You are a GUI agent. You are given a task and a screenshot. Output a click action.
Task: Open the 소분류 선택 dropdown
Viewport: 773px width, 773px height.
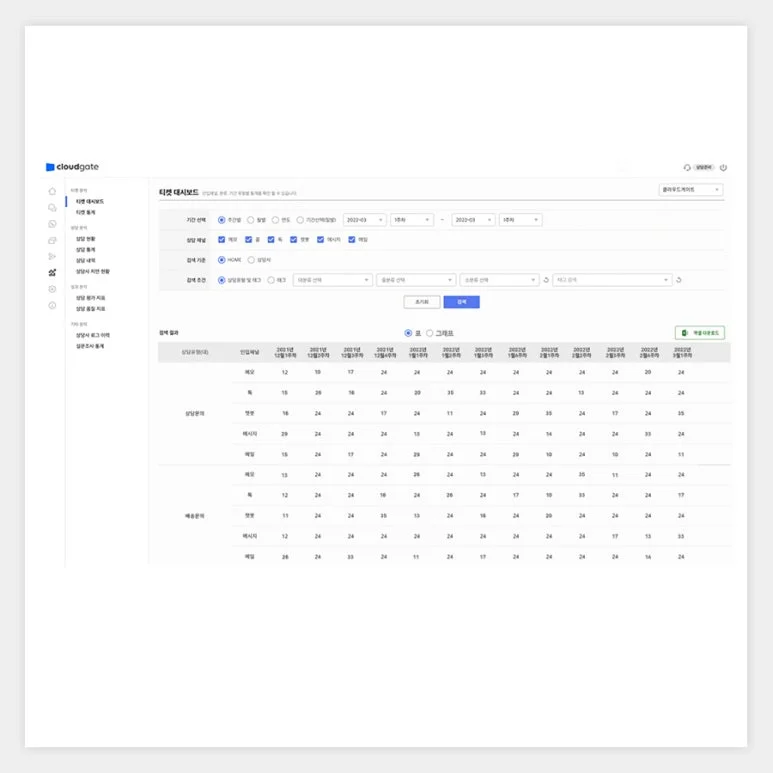click(499, 280)
